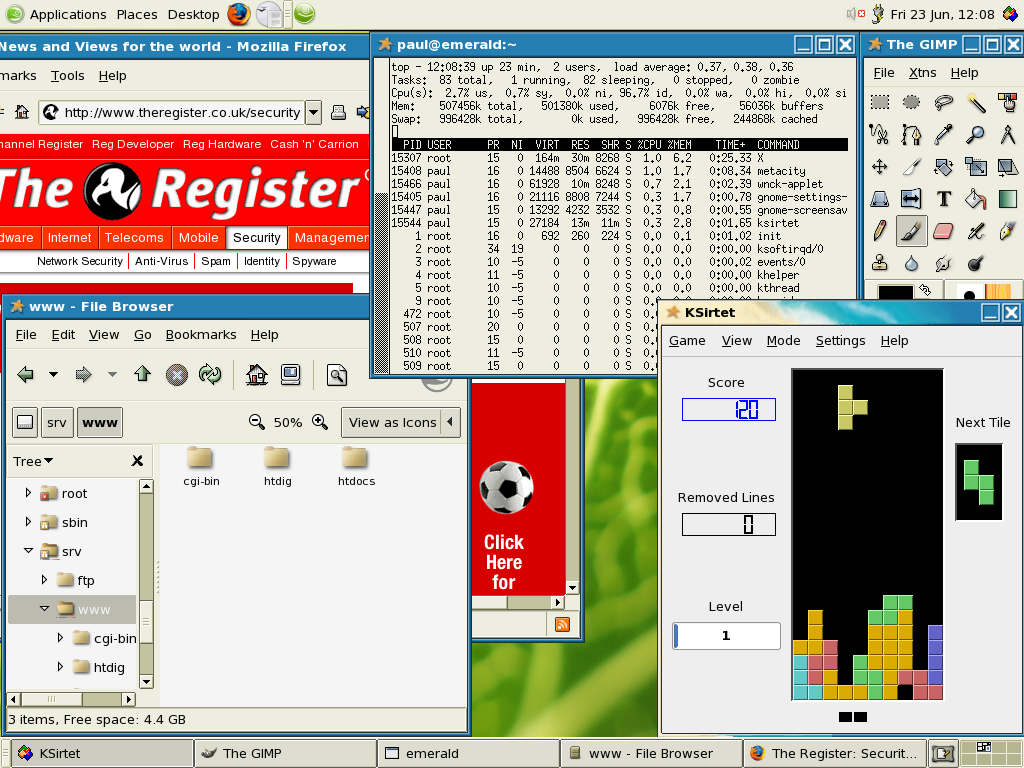Select the GIMP Text tool
This screenshot has height=768, width=1024.
944,199
